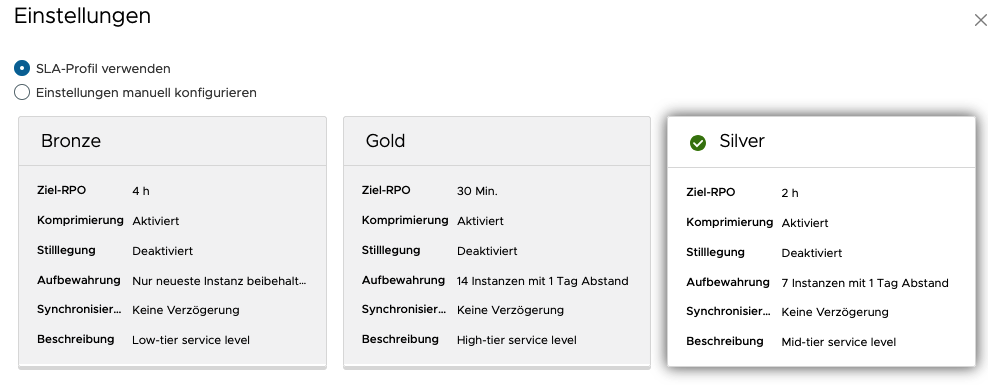Screen dimensions: 988x387
Task: Click High-tier service level description
Action: pyautogui.click(x=517, y=340)
